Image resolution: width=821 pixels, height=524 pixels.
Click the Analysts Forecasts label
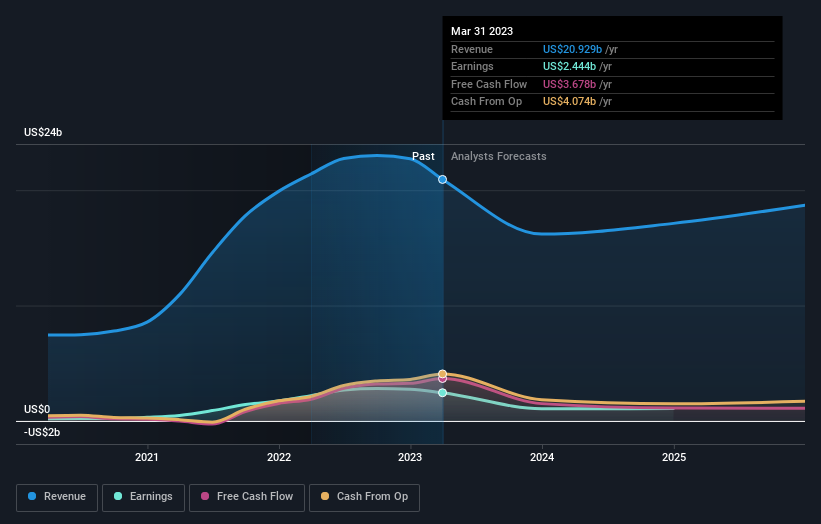point(498,156)
